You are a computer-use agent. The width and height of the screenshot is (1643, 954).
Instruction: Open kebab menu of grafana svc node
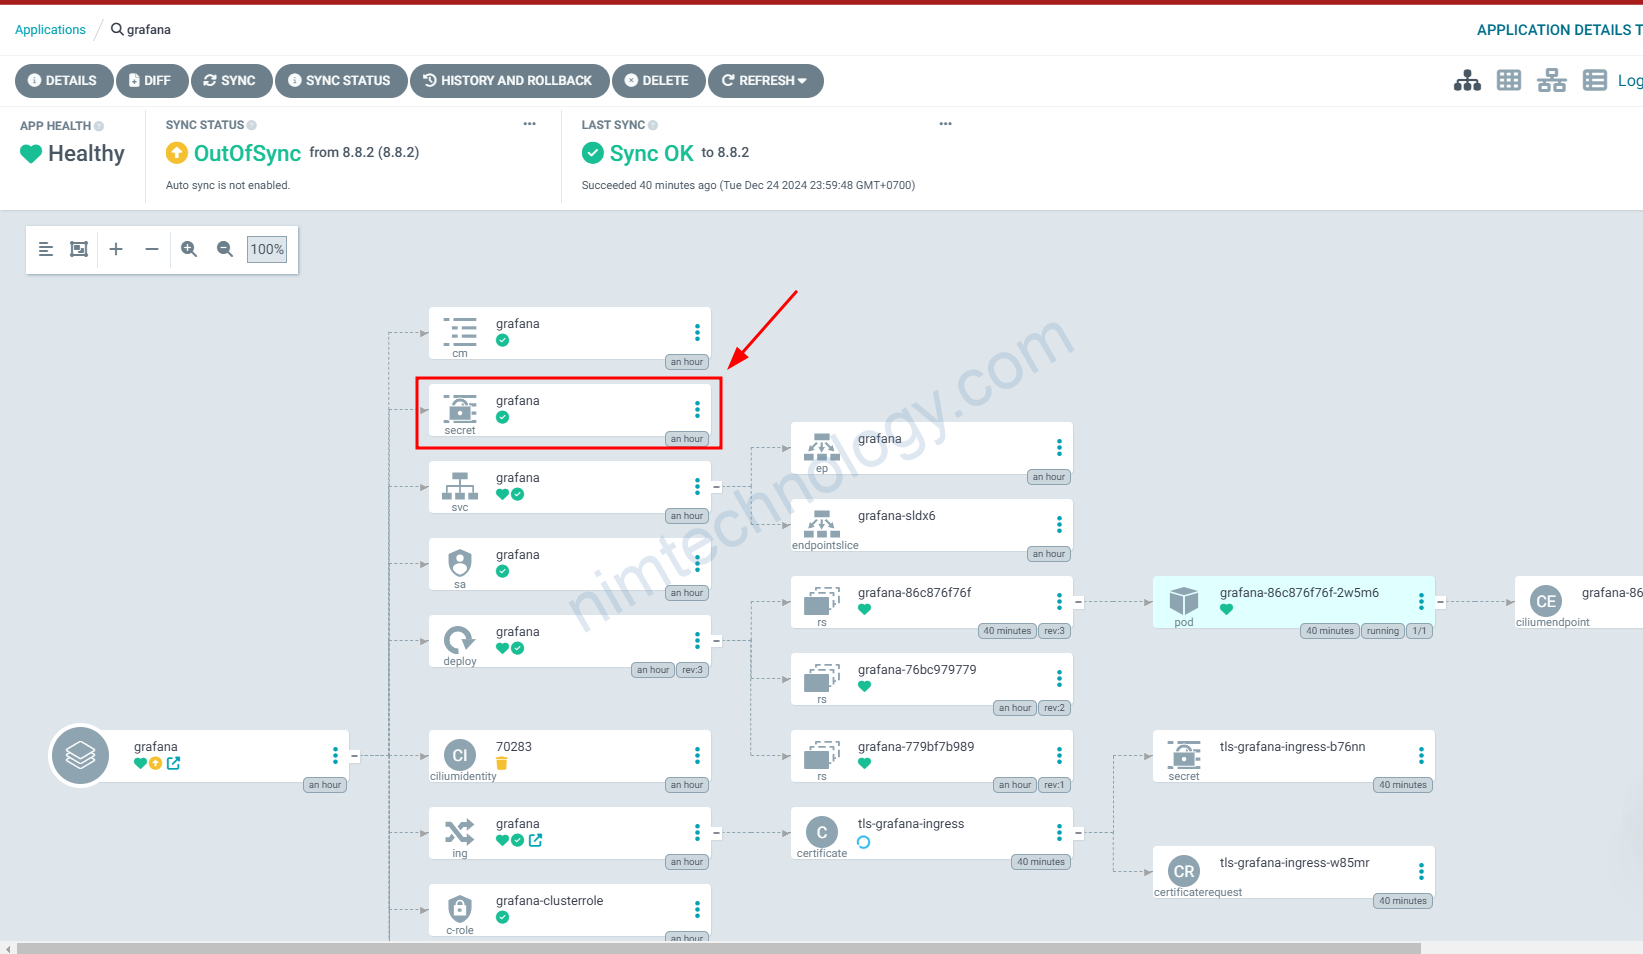click(x=697, y=486)
